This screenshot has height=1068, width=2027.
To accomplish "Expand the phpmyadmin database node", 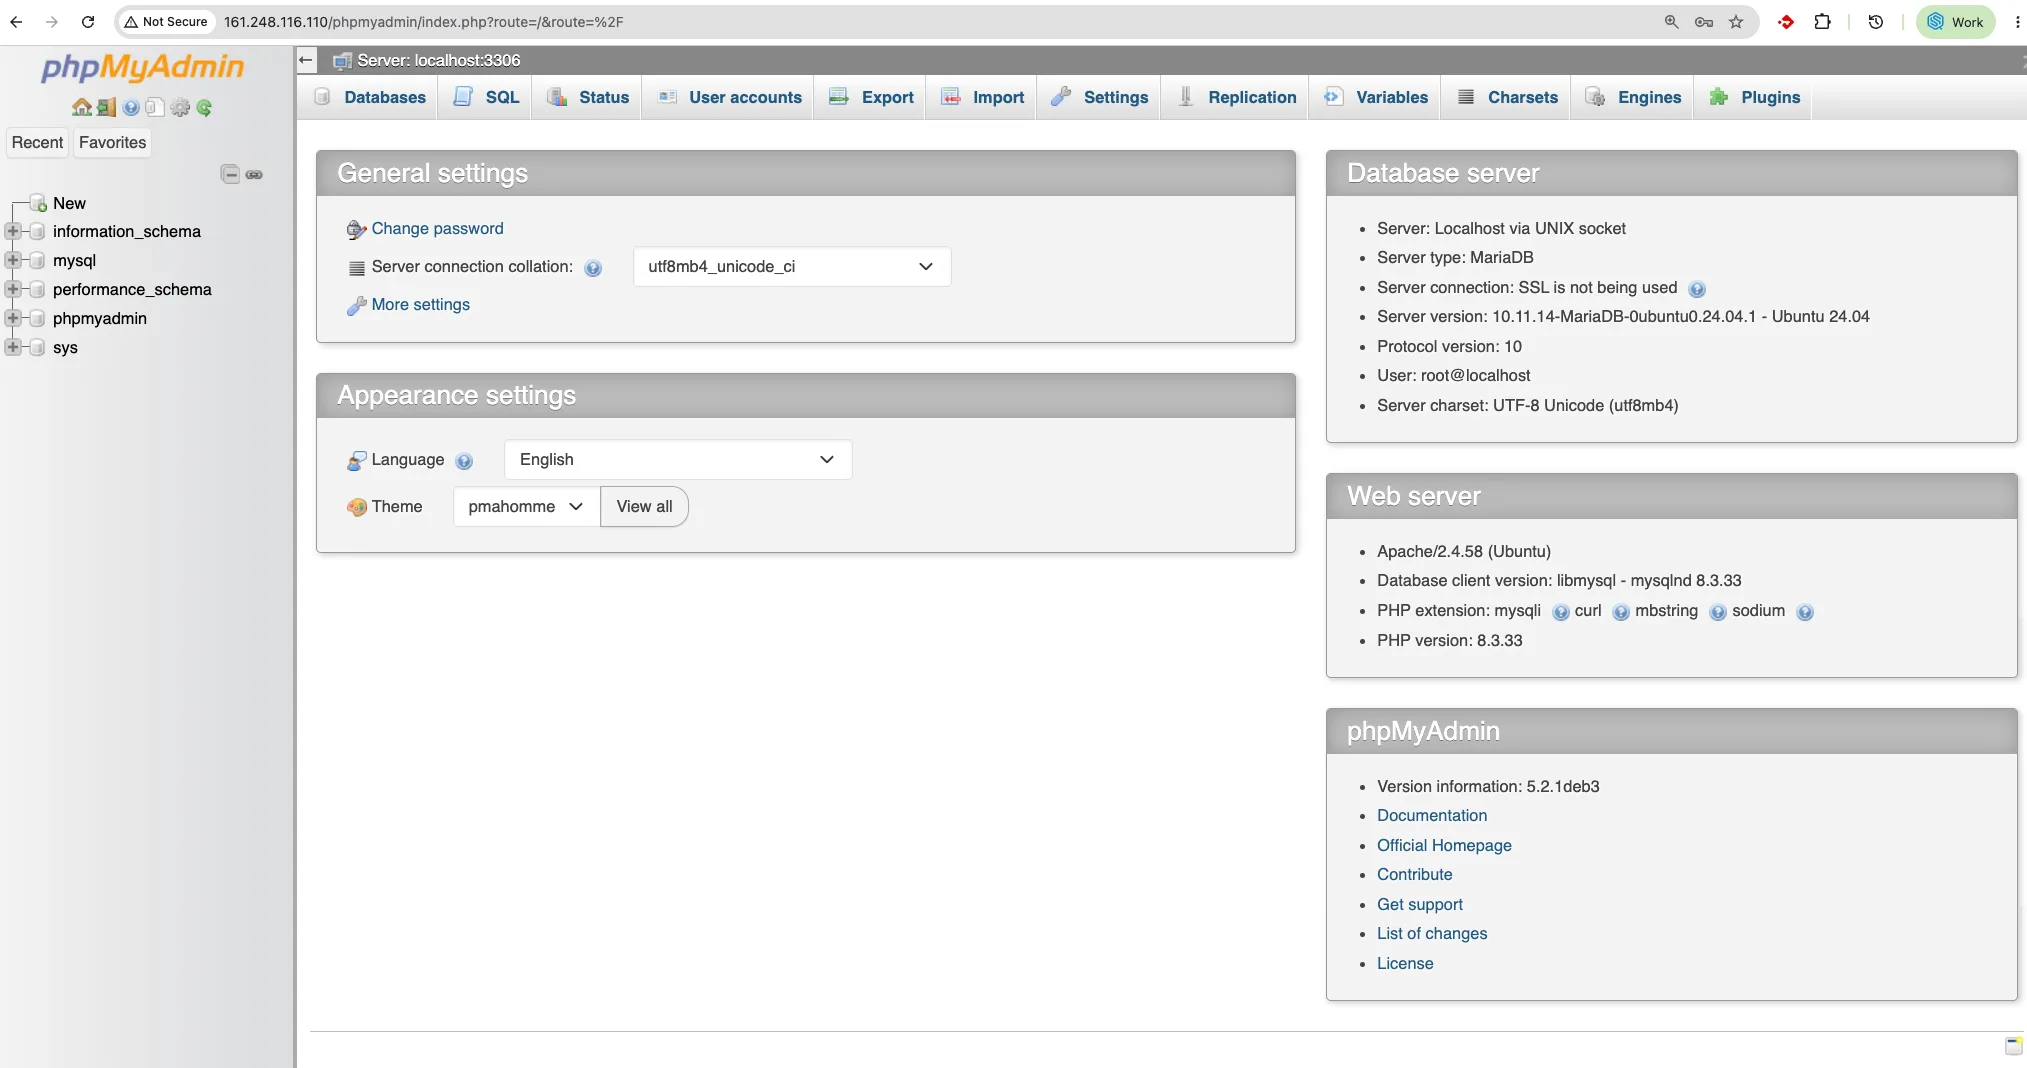I will (13, 318).
